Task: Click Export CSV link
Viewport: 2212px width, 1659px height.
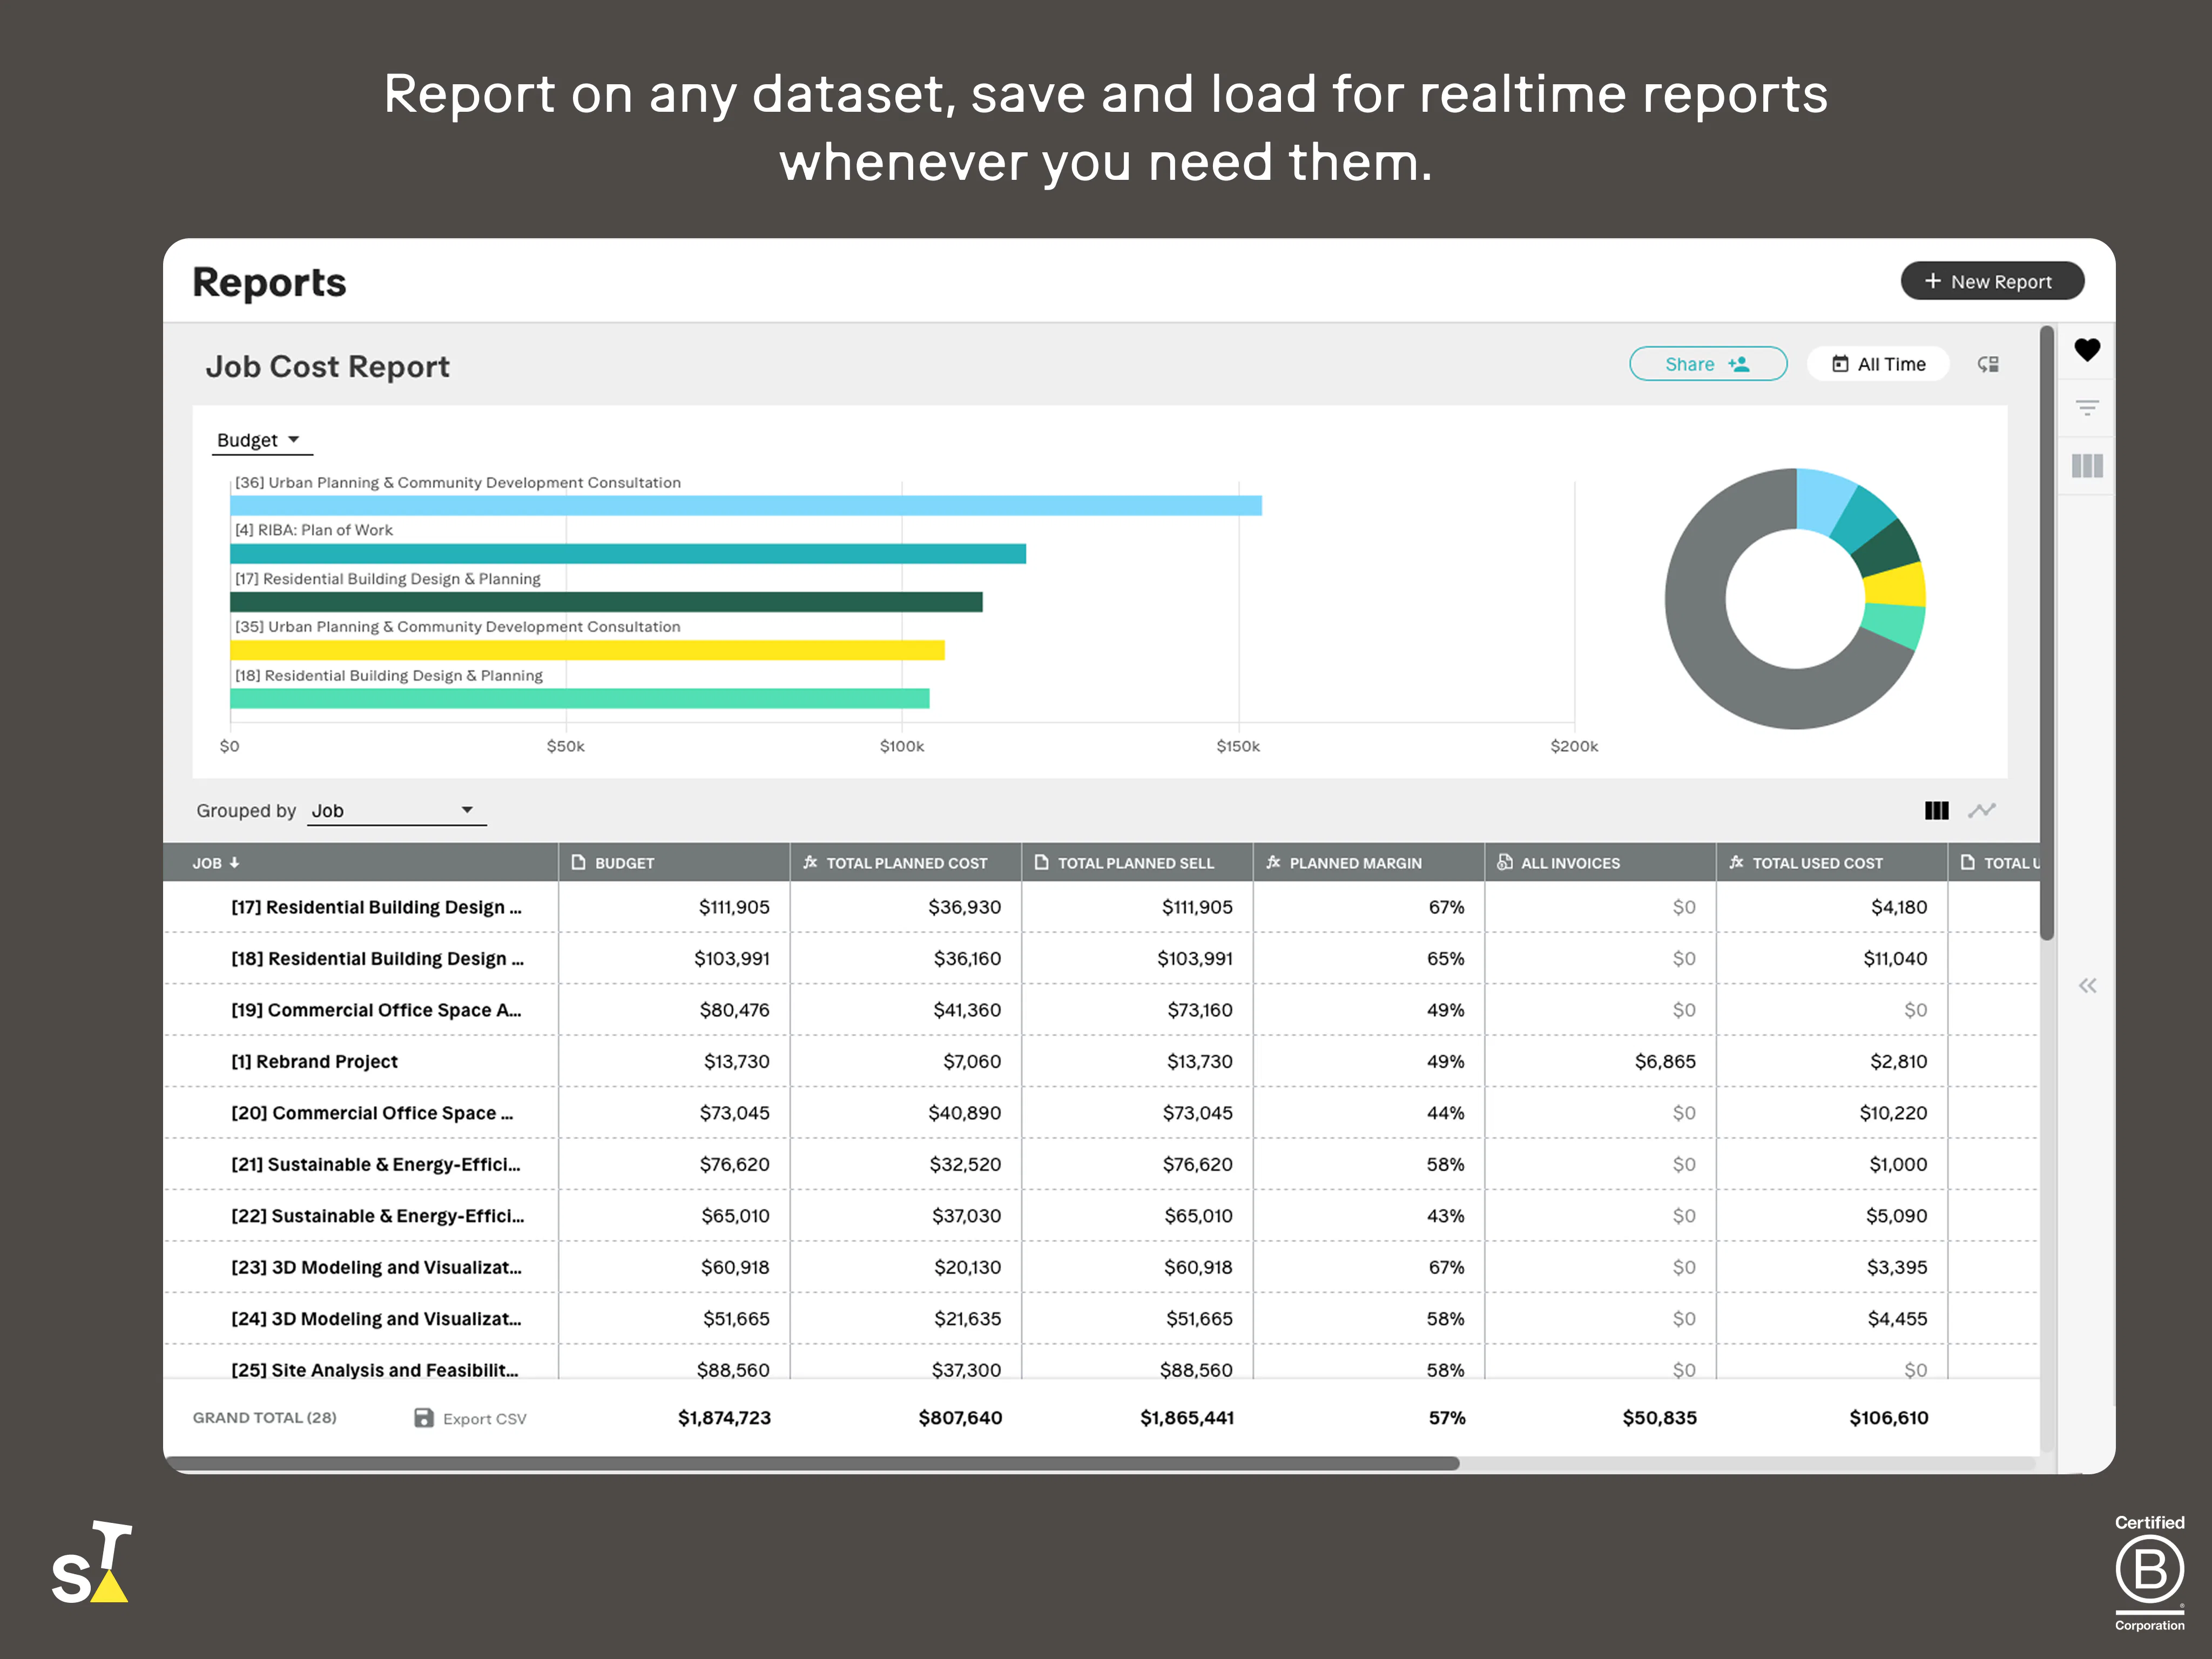Action: pyautogui.click(x=484, y=1419)
